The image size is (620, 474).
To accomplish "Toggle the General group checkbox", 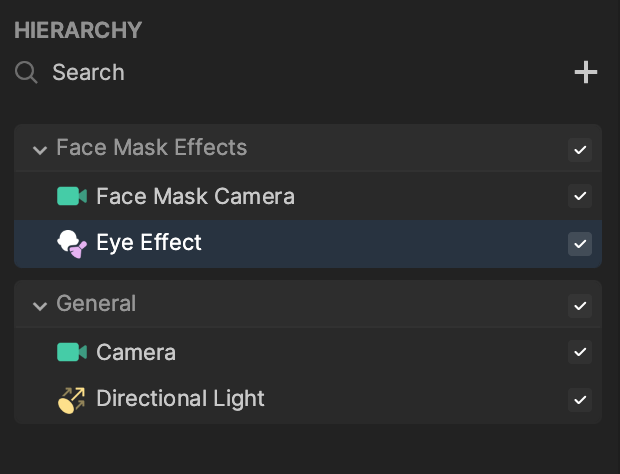I will click(x=580, y=306).
